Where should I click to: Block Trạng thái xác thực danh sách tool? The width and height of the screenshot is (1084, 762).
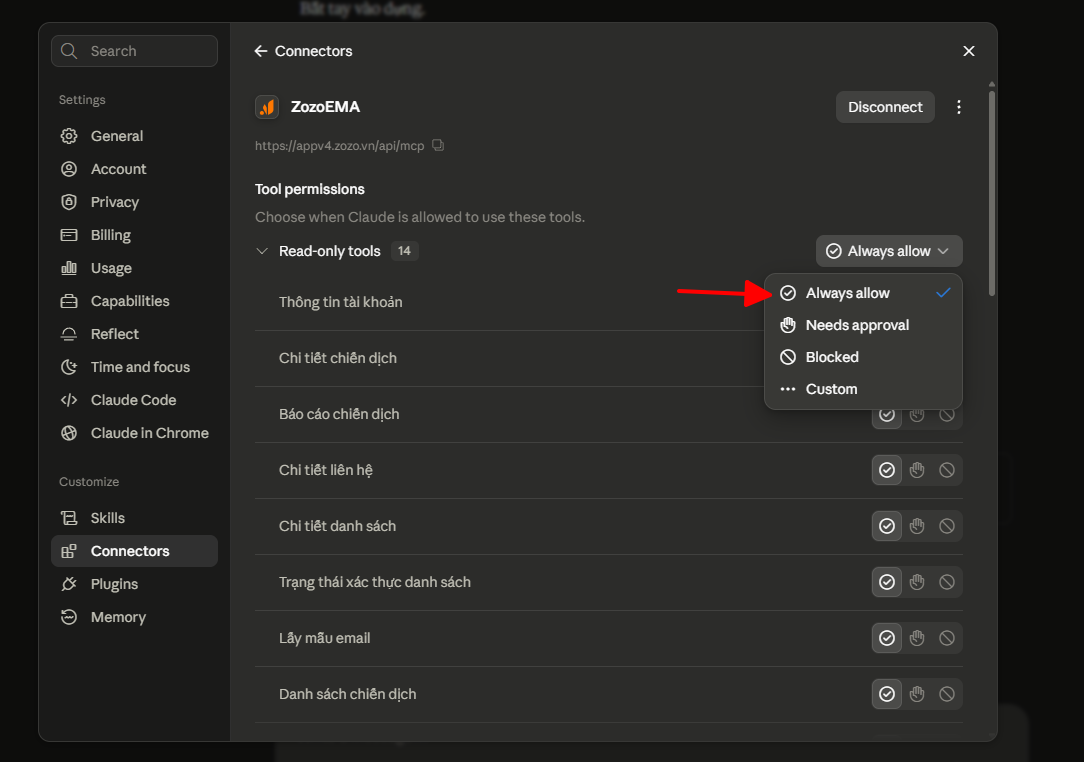click(x=947, y=582)
